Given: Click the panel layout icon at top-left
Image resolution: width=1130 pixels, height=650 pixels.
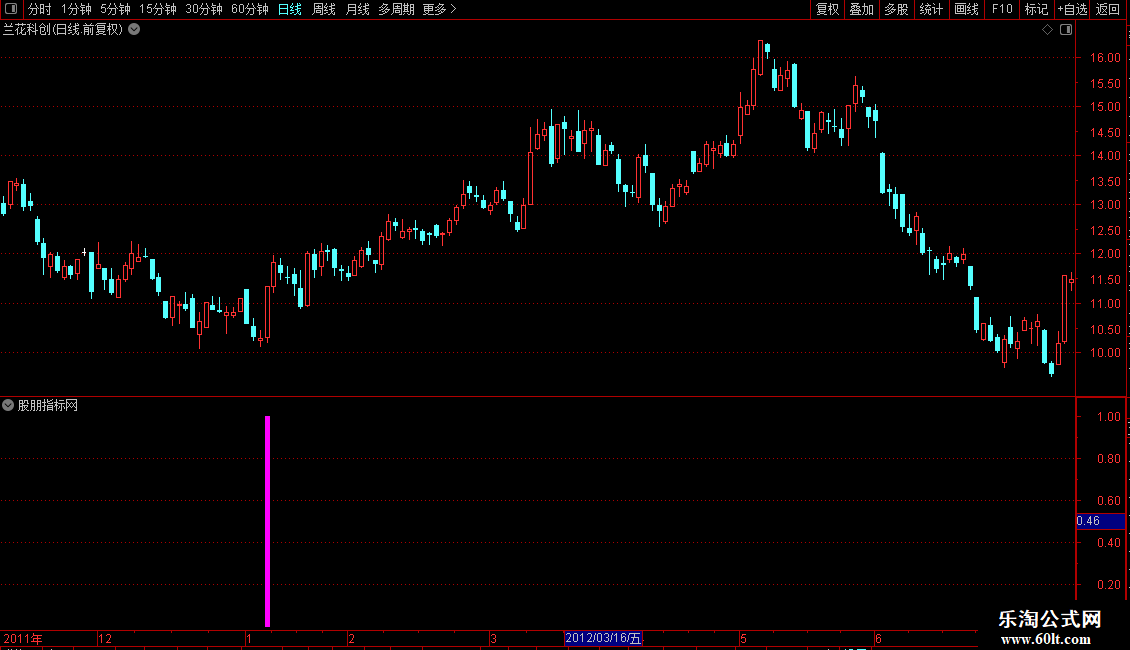Looking at the screenshot, I should (x=11, y=9).
